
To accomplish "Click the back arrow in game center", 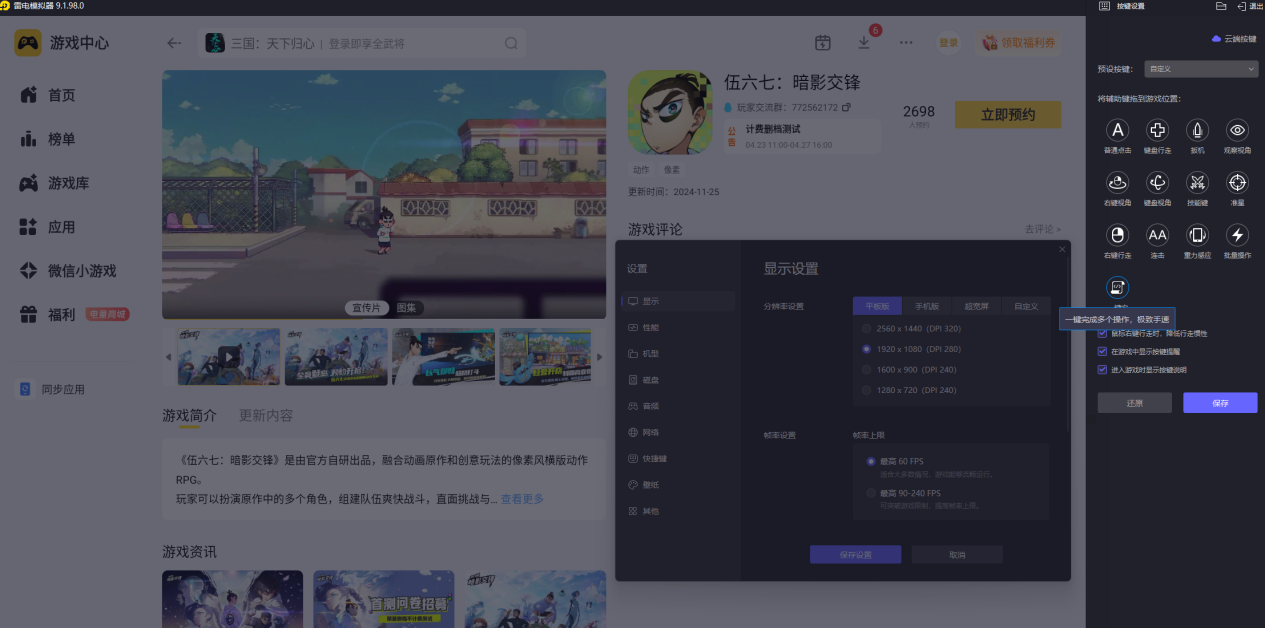I will 174,43.
